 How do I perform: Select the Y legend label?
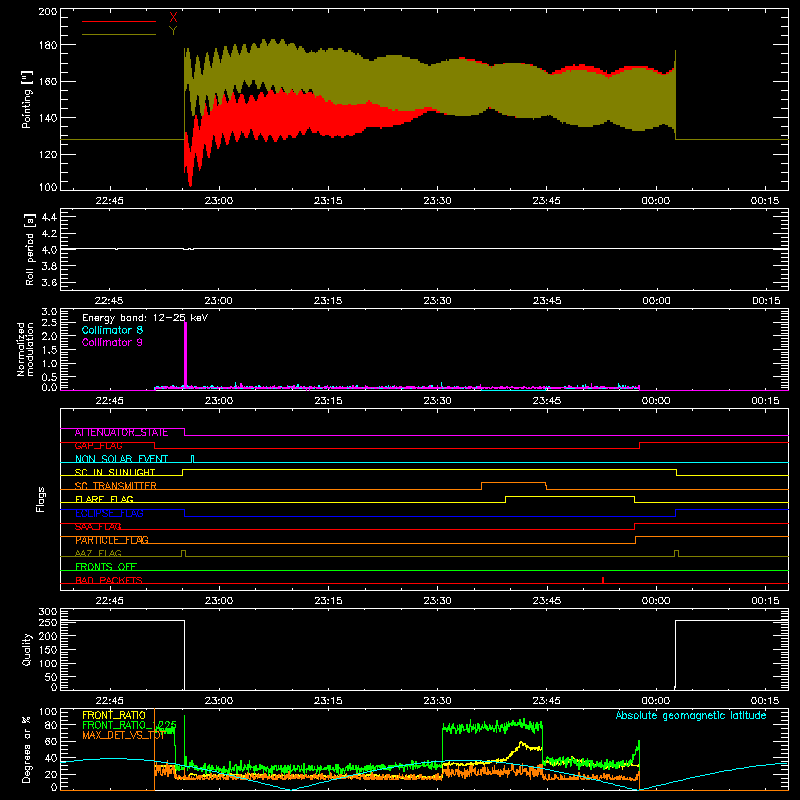pos(173,31)
